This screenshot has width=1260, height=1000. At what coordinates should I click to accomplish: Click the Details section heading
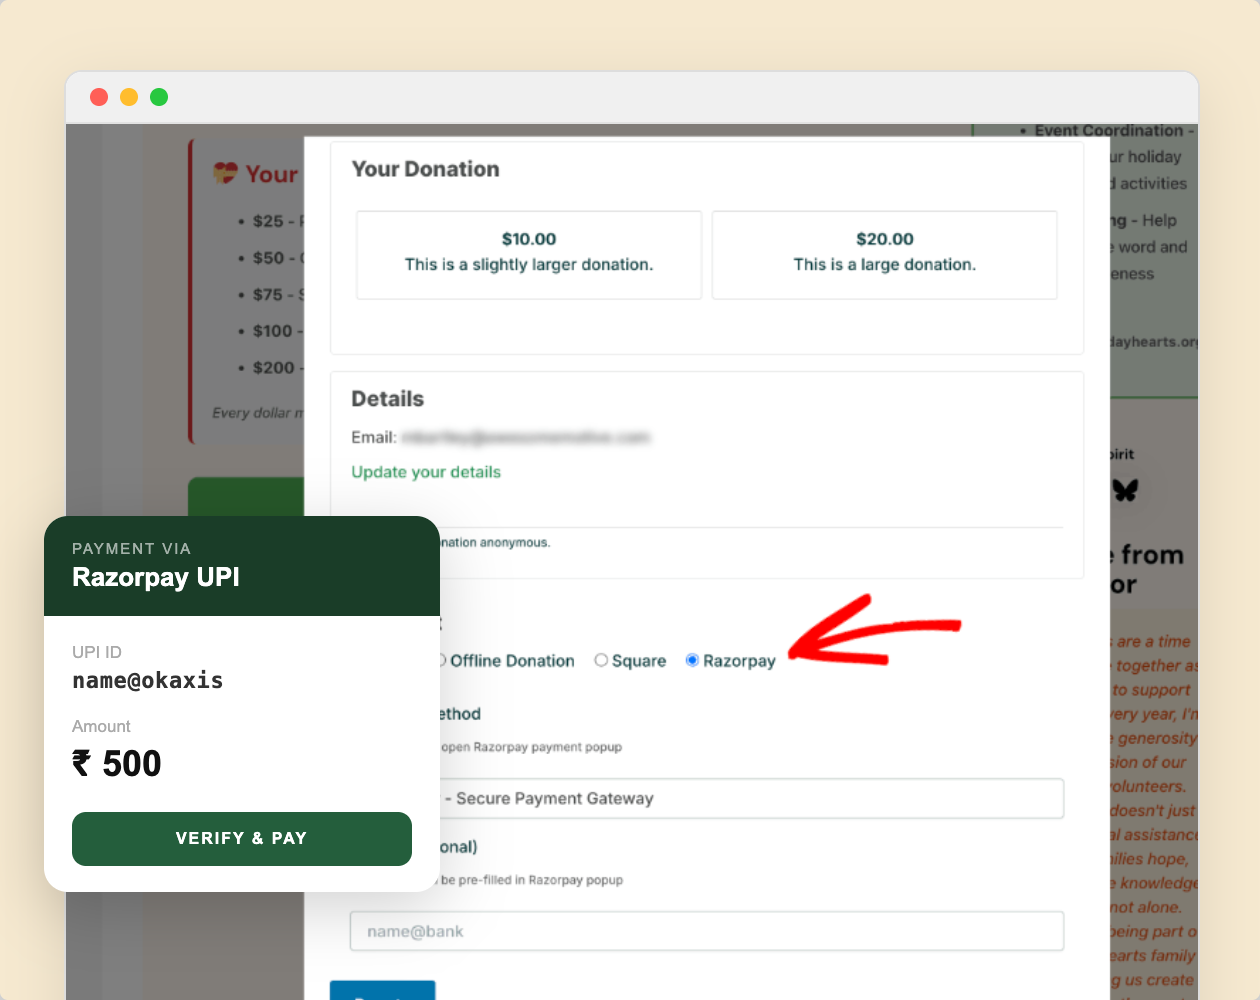coord(387,399)
